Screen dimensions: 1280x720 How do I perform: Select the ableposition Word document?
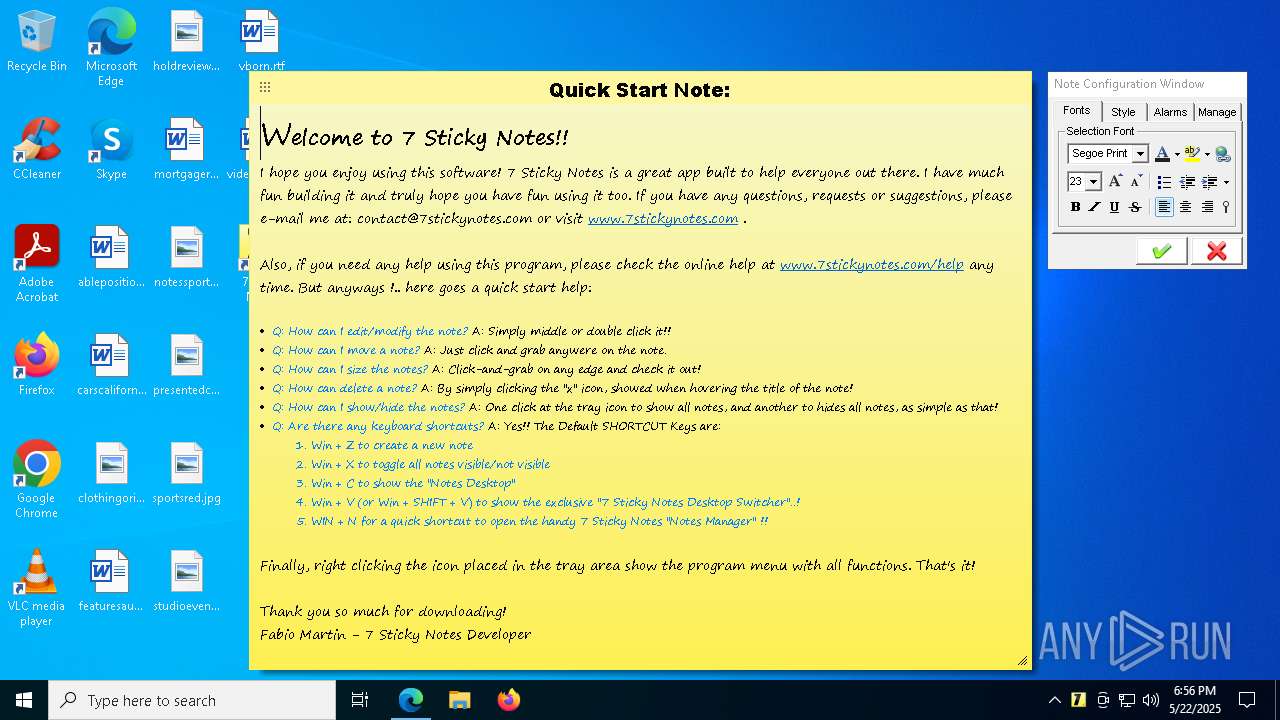111,256
